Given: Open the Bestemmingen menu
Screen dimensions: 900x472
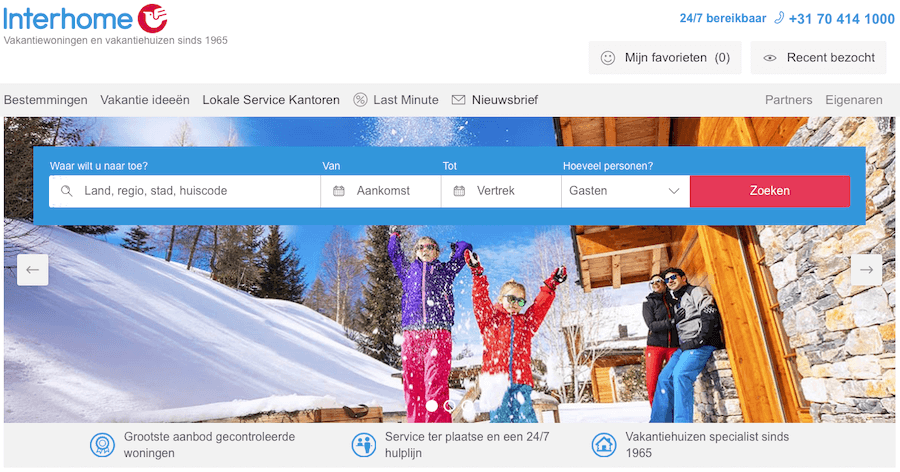Looking at the screenshot, I should click(46, 100).
